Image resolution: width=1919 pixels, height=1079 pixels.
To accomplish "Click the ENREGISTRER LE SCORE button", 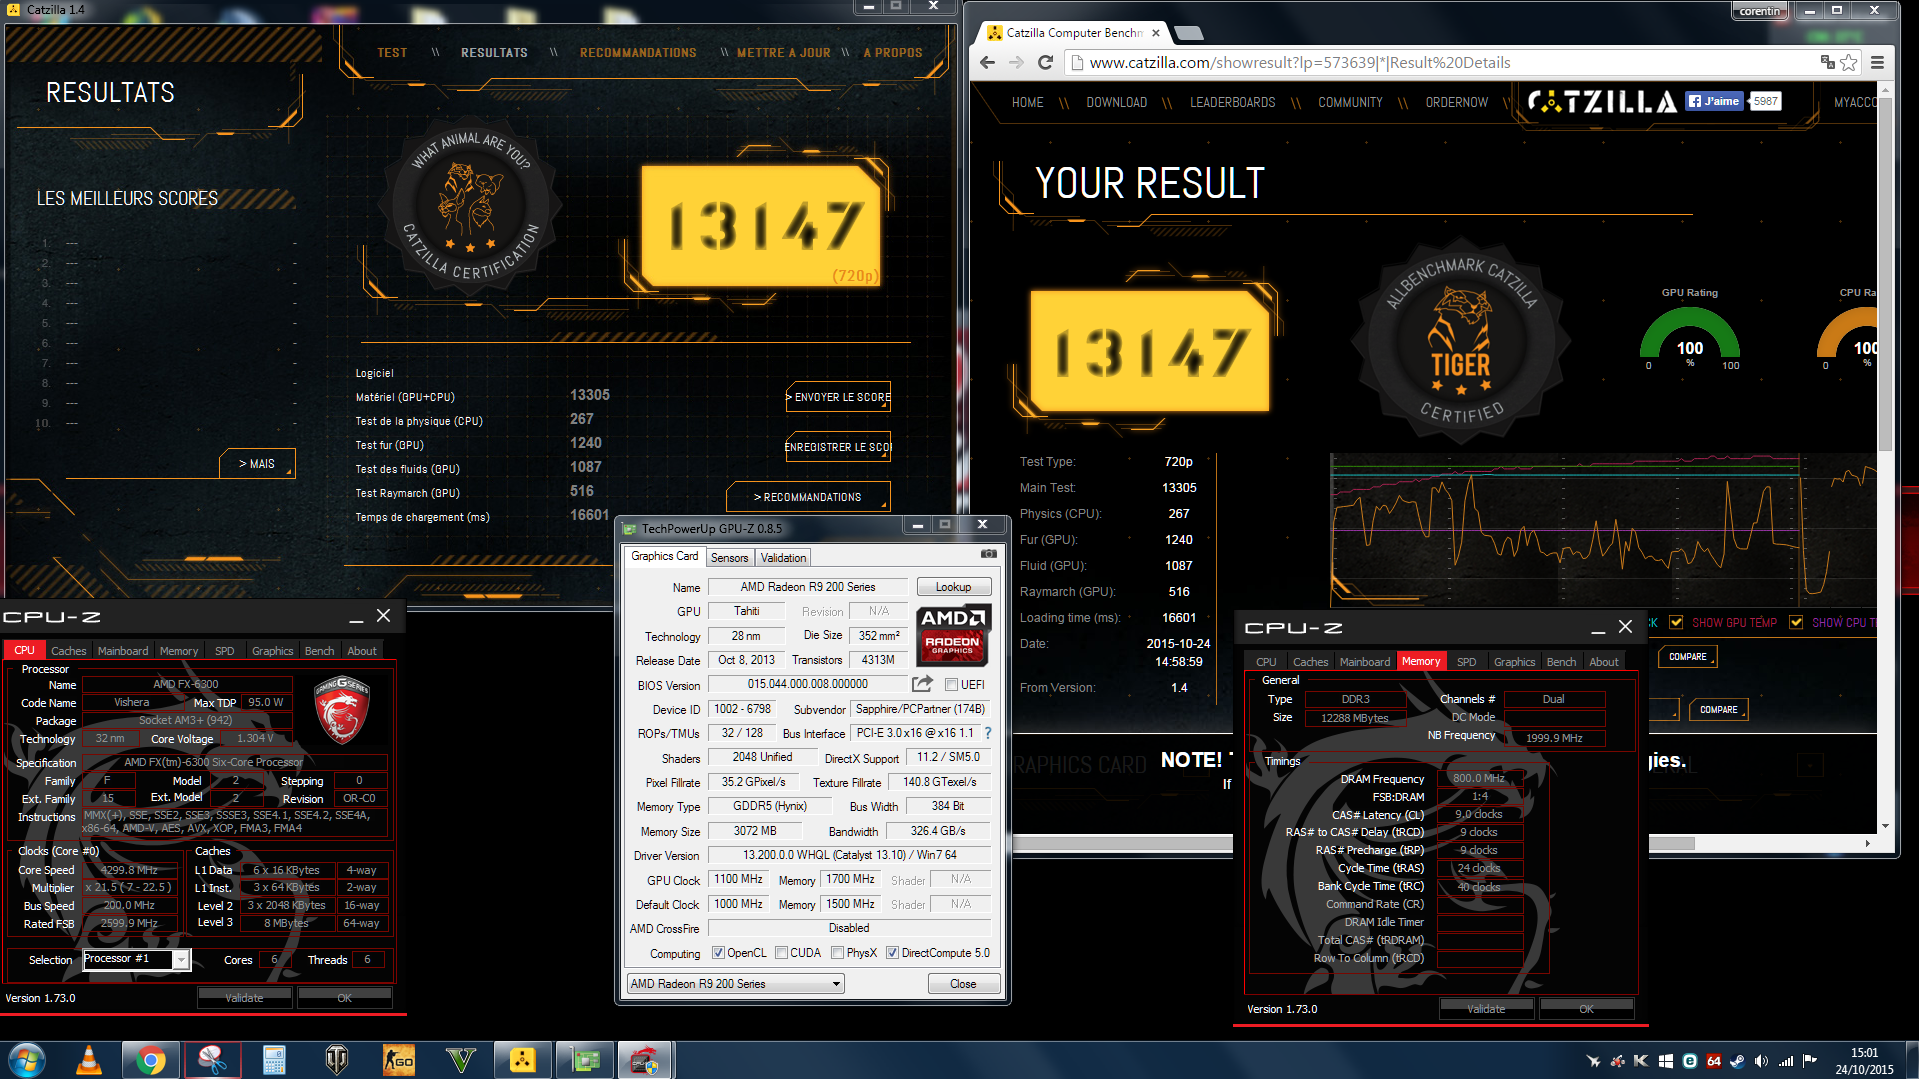I will pyautogui.click(x=838, y=447).
